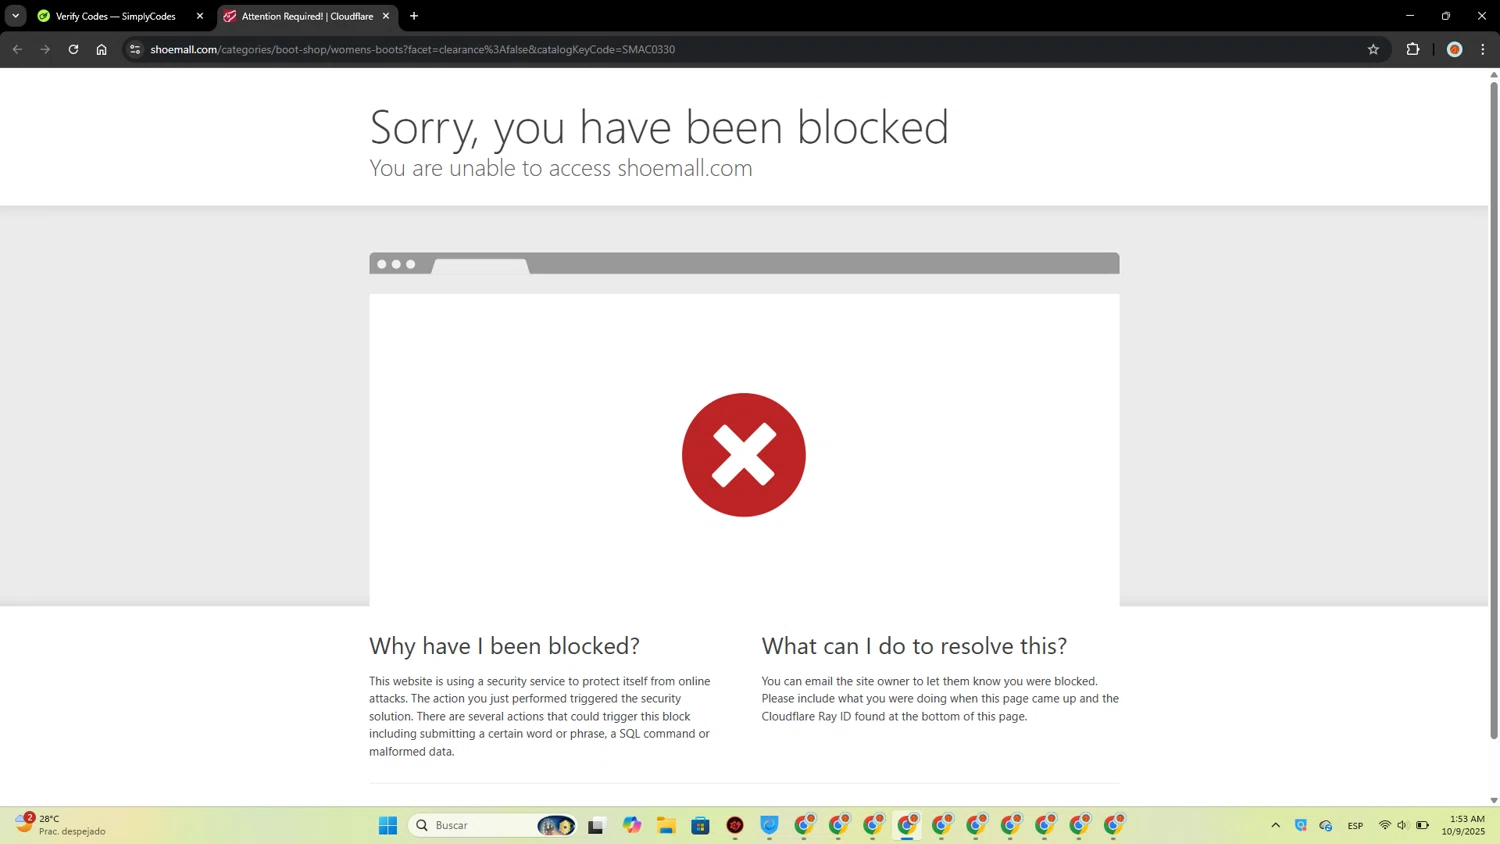Image resolution: width=1500 pixels, height=844 pixels.
Task: Close the Verify Codes — SimplyCodes tab
Action: [199, 16]
